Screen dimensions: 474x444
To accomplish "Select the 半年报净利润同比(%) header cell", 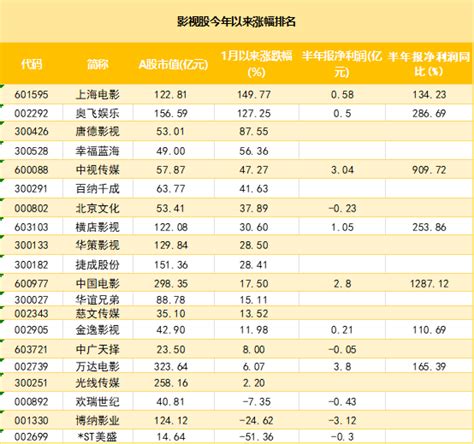I will tap(429, 63).
